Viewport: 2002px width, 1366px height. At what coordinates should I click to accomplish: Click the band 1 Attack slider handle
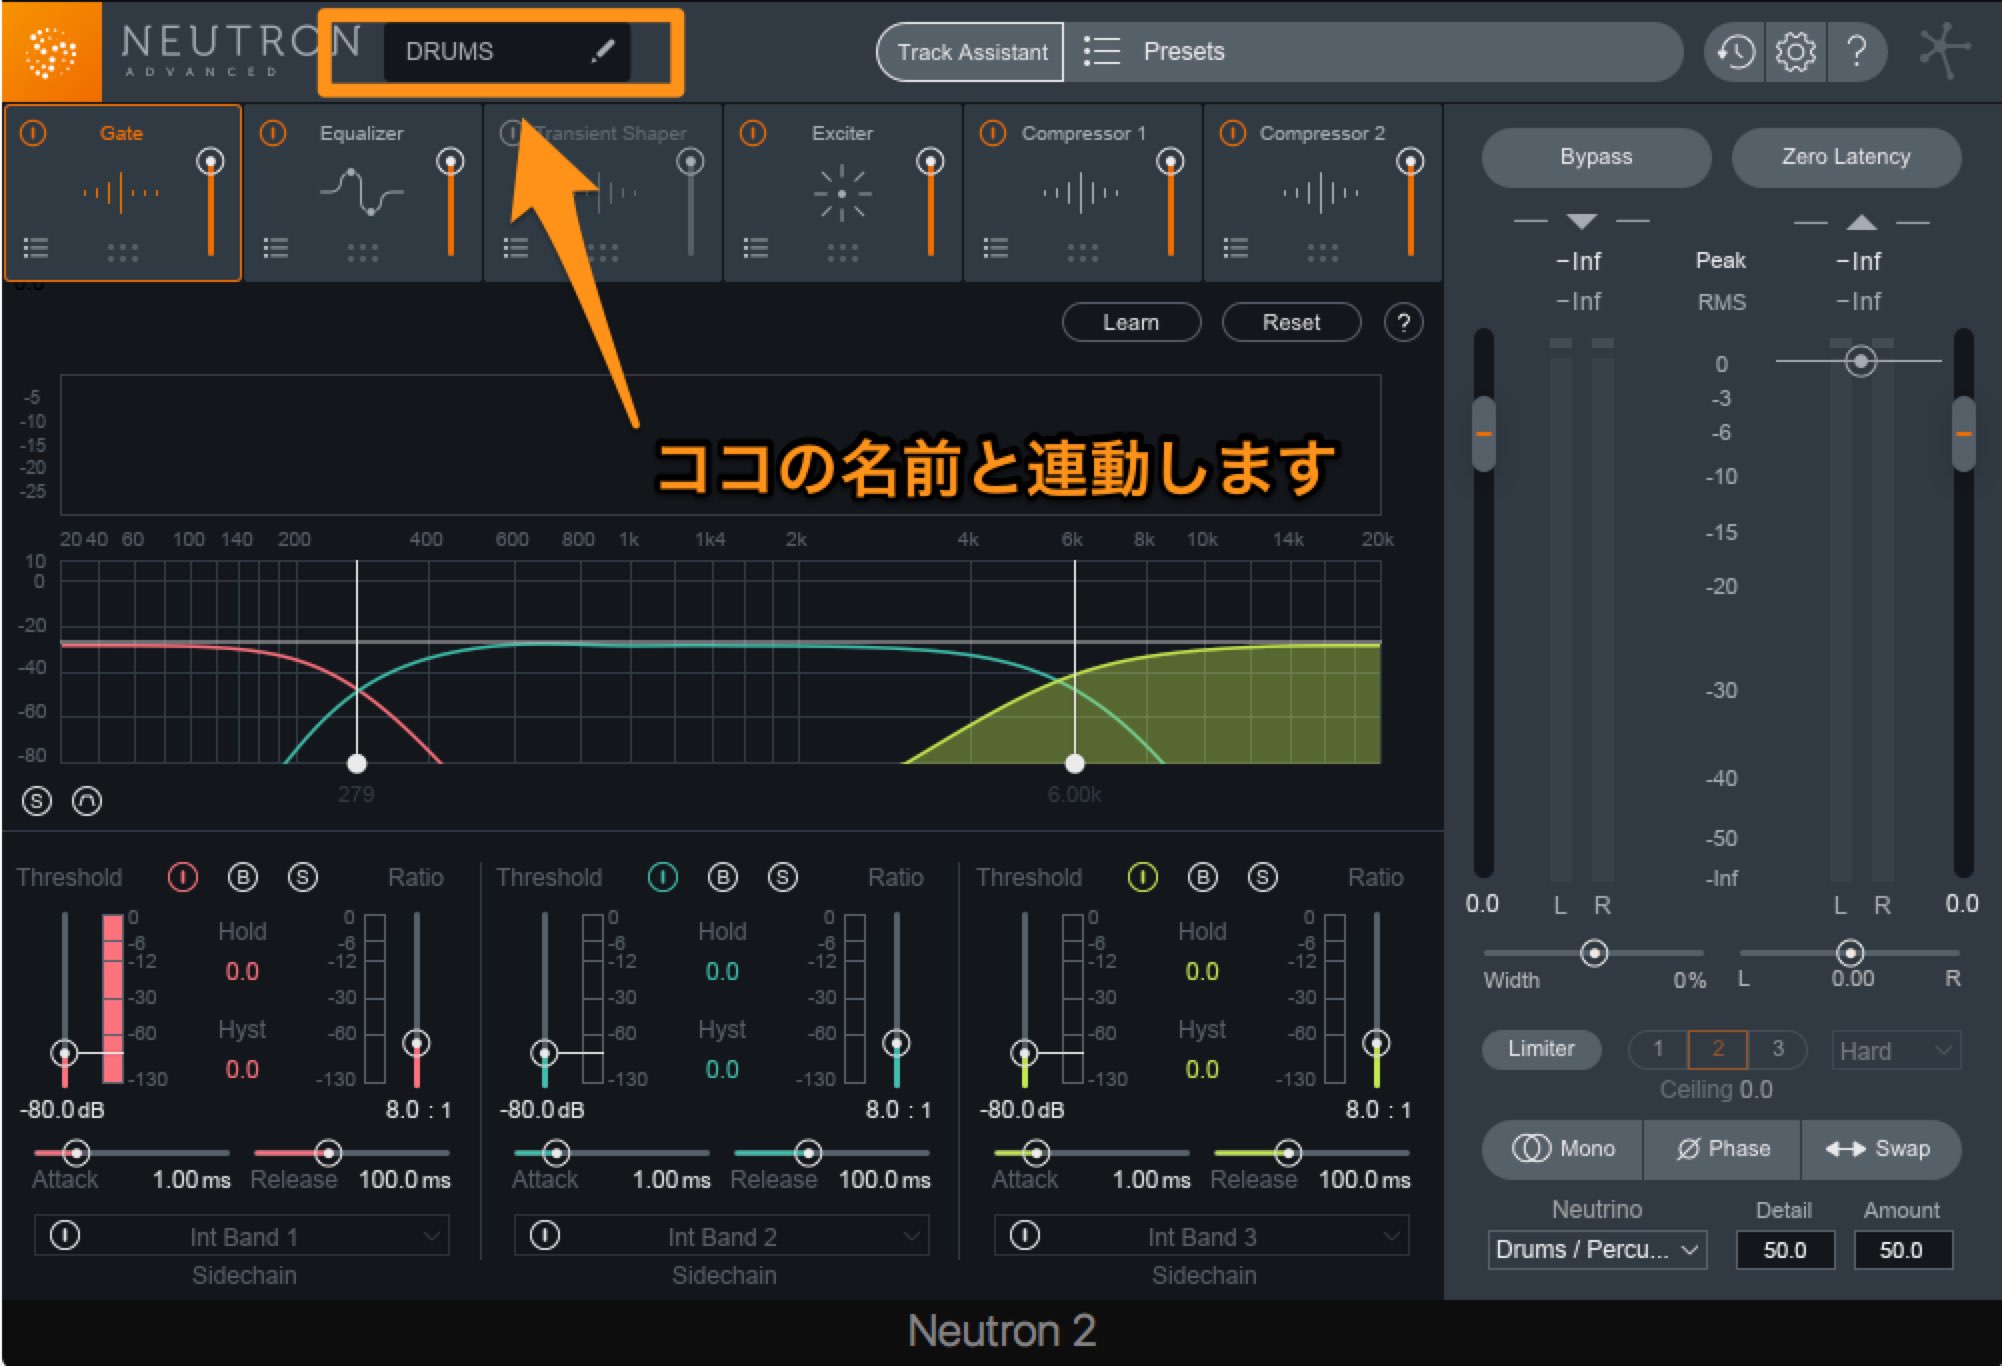point(75,1153)
